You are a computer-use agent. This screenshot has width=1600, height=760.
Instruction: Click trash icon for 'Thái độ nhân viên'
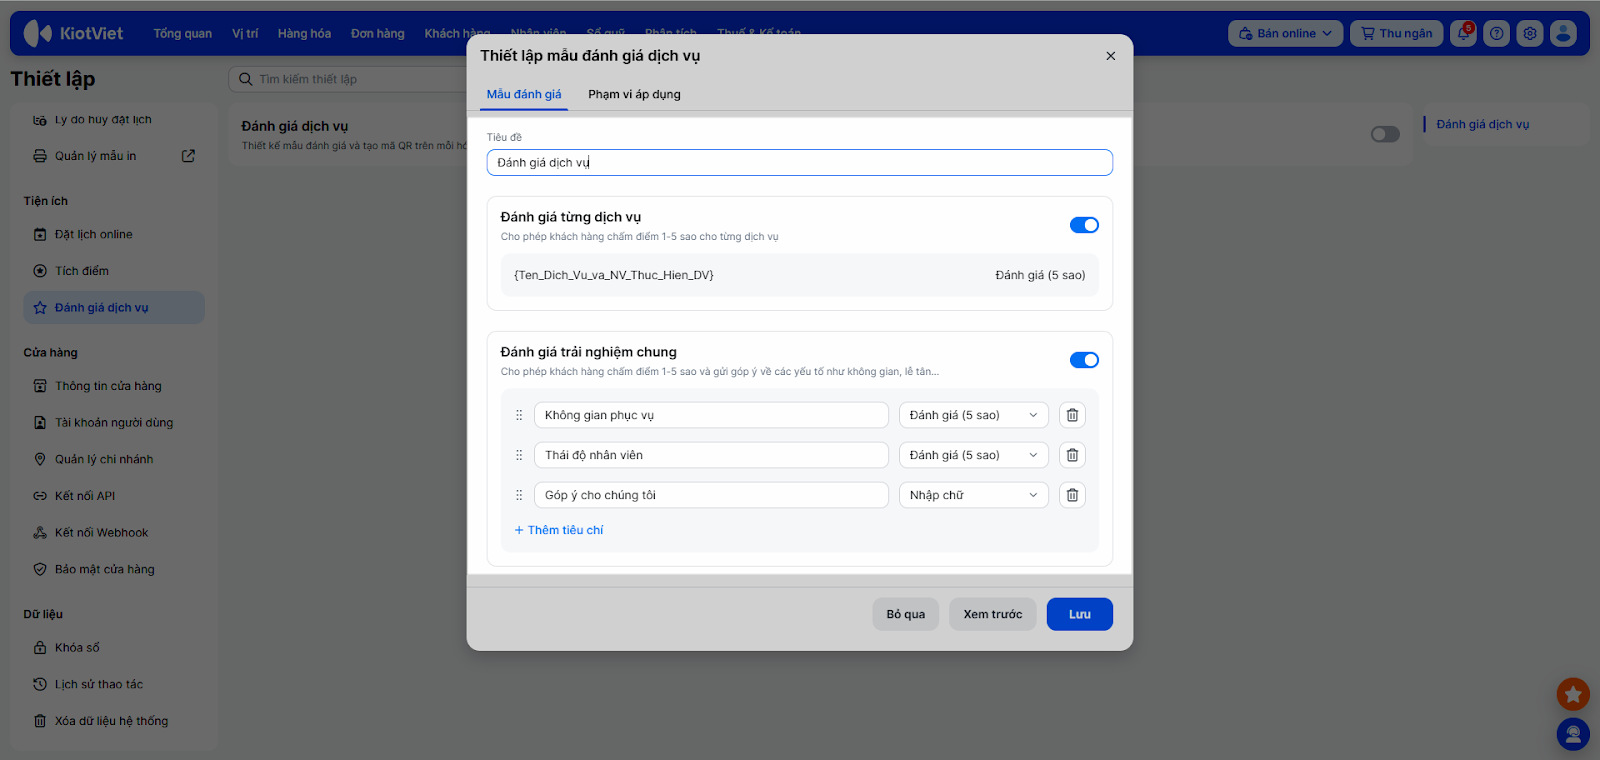[x=1072, y=455]
